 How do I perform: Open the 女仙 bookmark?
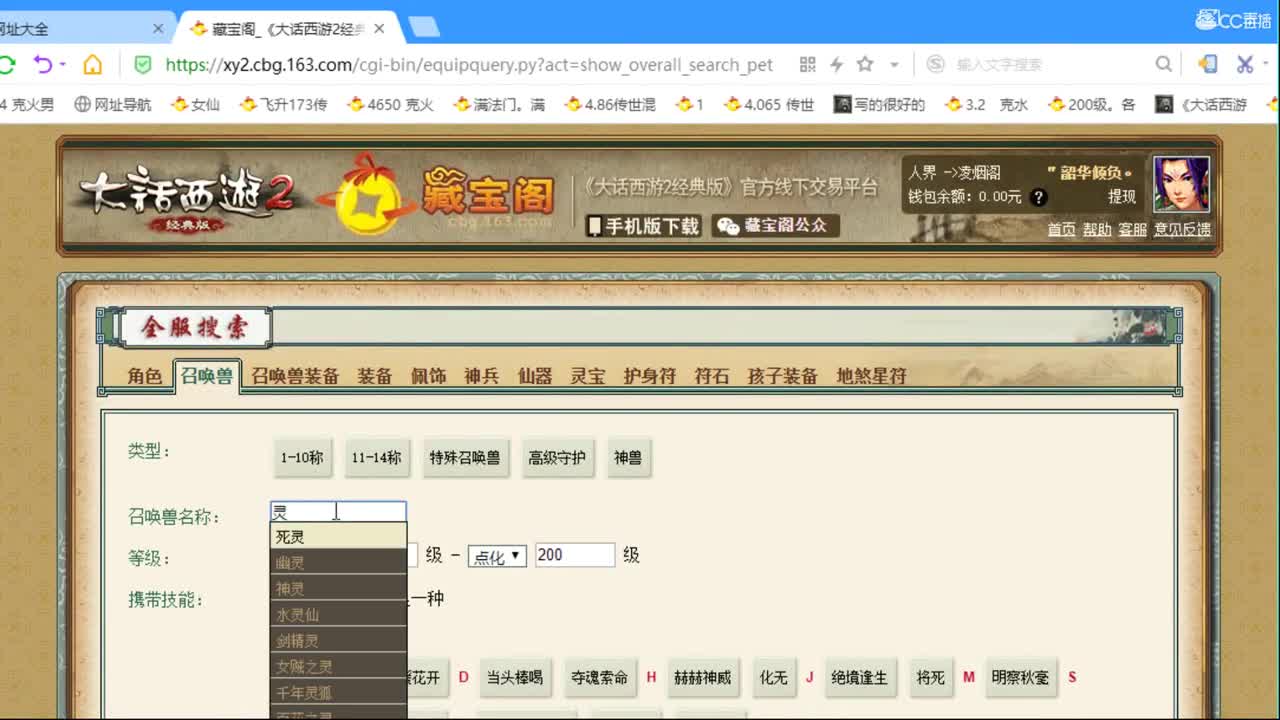point(196,104)
